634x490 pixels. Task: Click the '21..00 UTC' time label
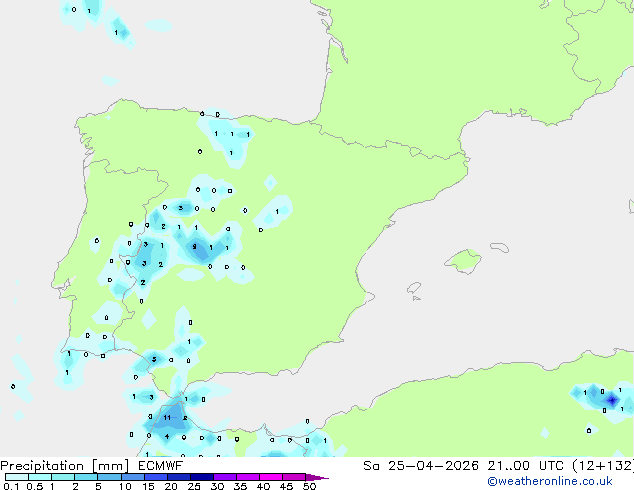[x=526, y=466]
